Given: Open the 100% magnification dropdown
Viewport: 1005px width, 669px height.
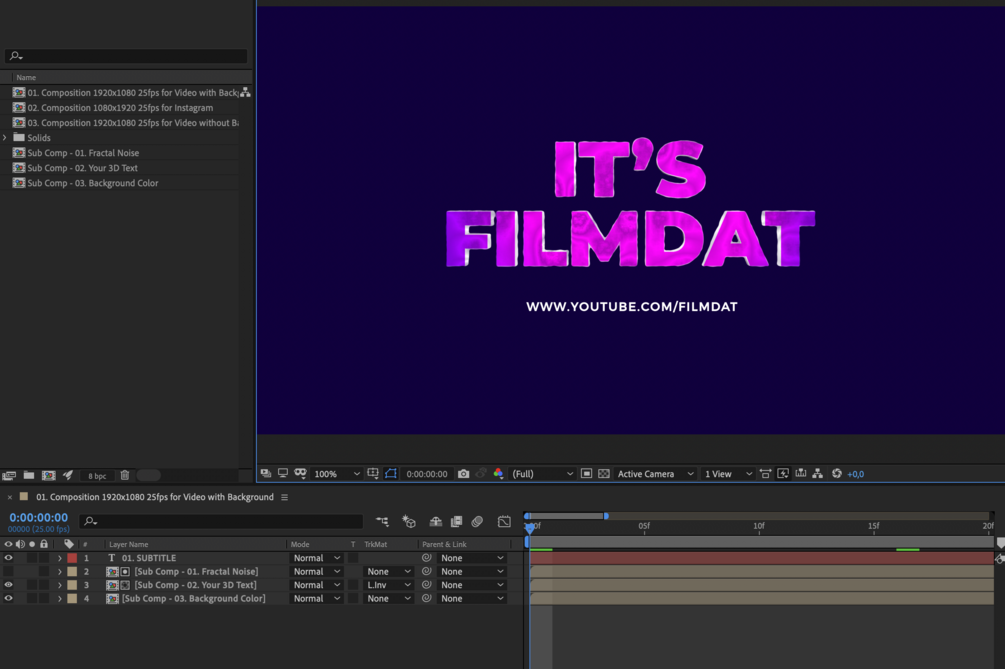Looking at the screenshot, I should [337, 474].
